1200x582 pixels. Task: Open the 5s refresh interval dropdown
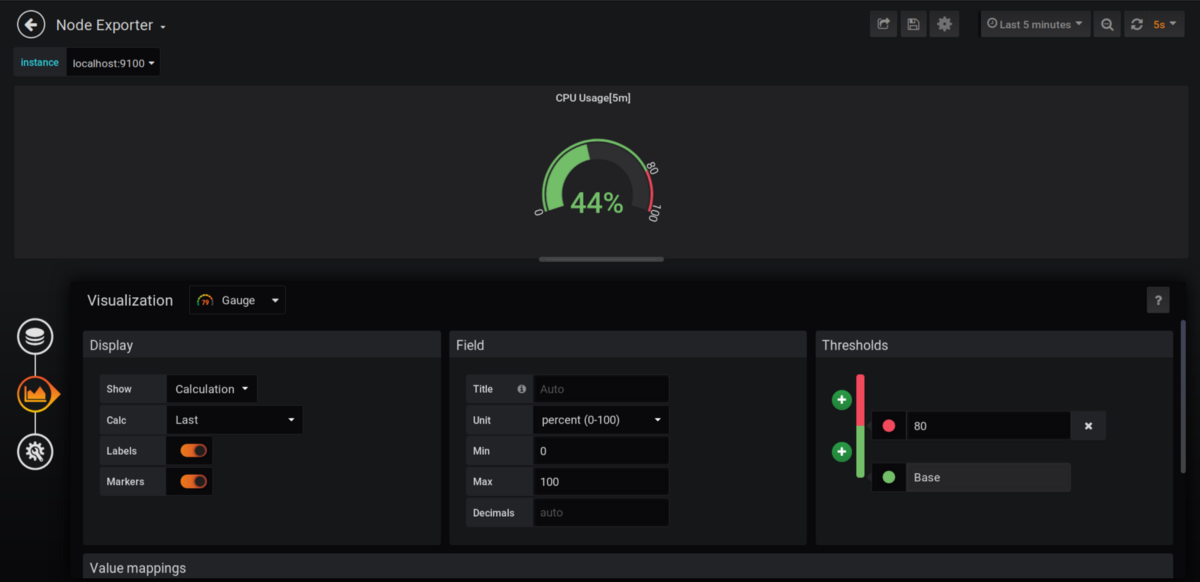[1166, 25]
